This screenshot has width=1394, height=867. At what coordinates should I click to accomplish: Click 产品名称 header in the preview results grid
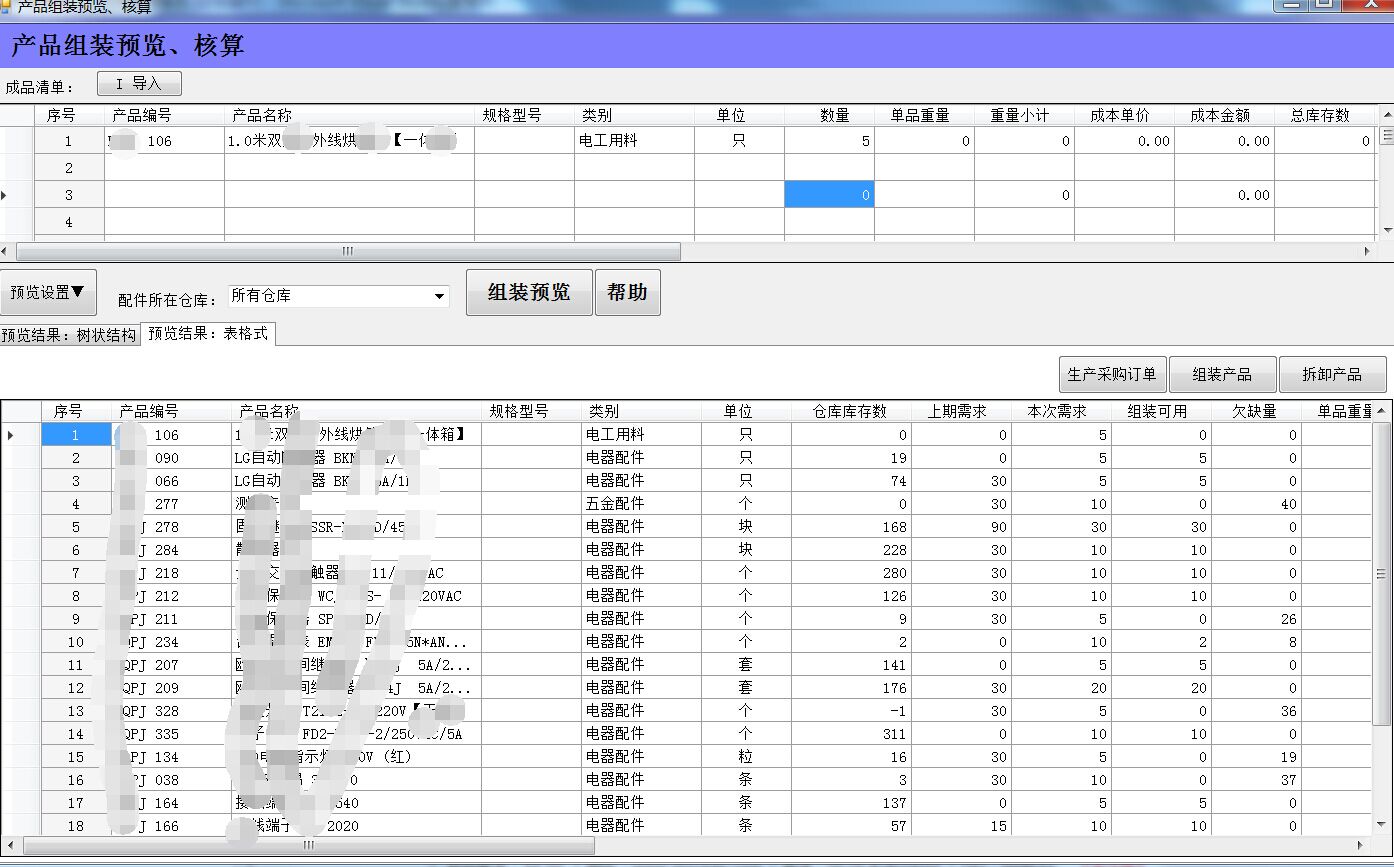(356, 412)
